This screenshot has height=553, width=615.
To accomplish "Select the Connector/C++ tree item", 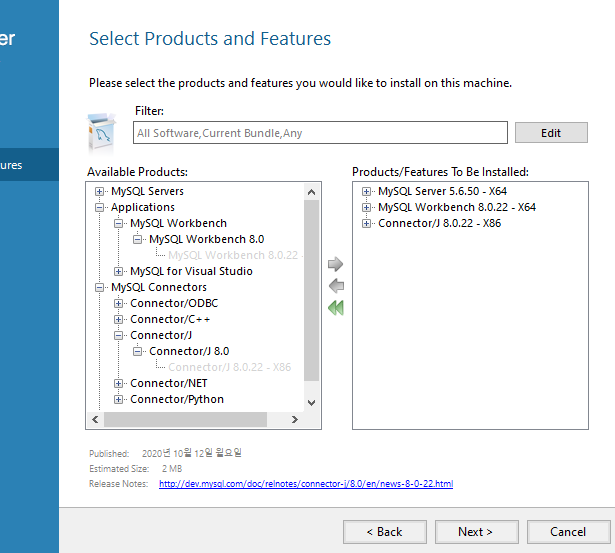I will 170,320.
